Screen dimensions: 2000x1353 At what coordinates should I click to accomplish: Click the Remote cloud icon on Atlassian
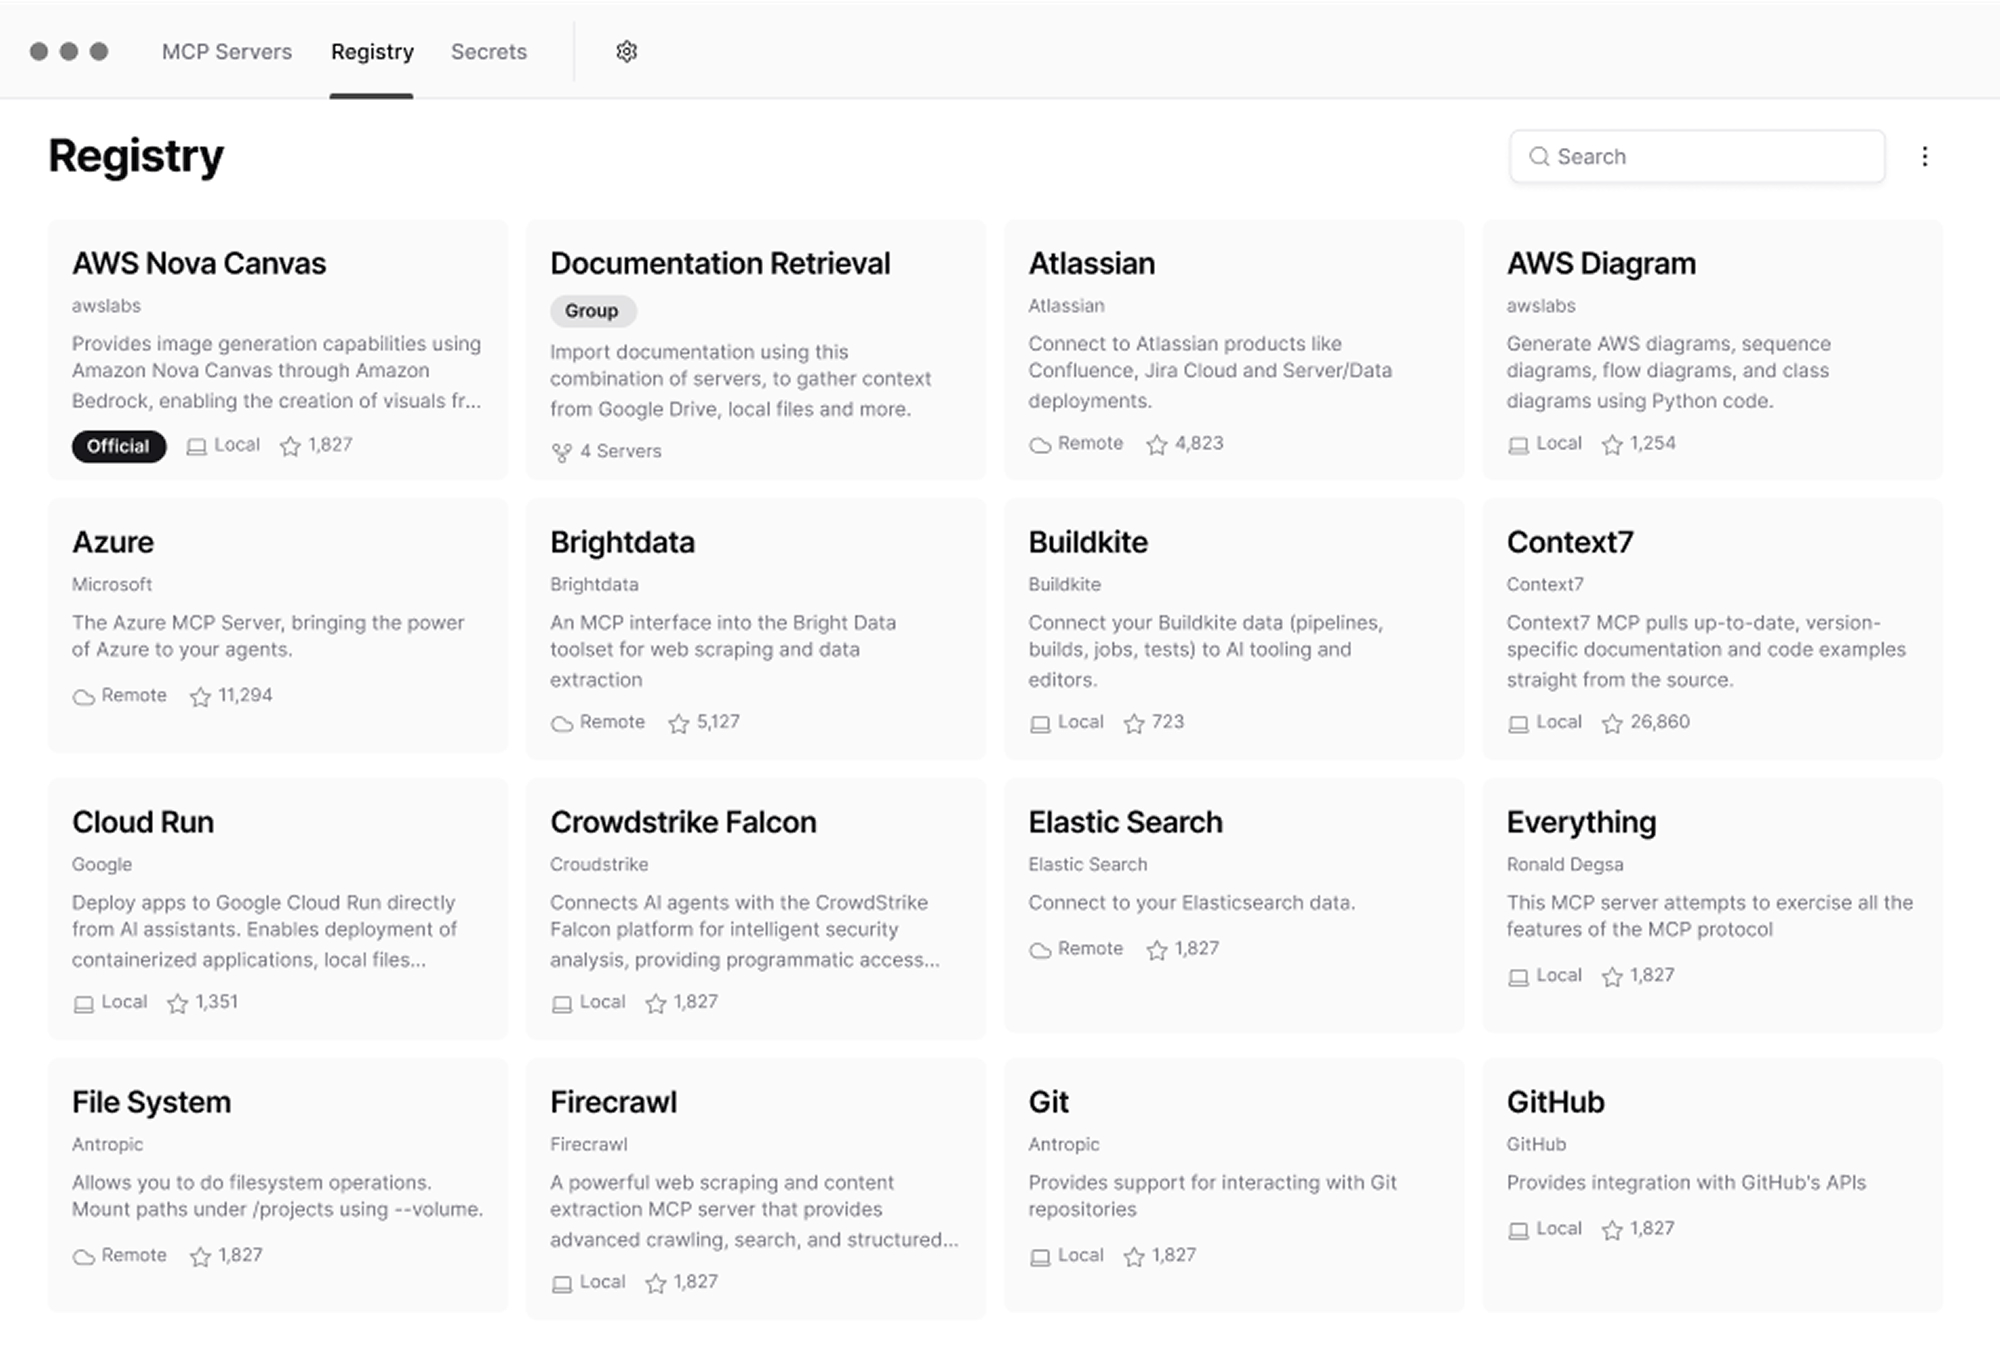coord(1040,445)
